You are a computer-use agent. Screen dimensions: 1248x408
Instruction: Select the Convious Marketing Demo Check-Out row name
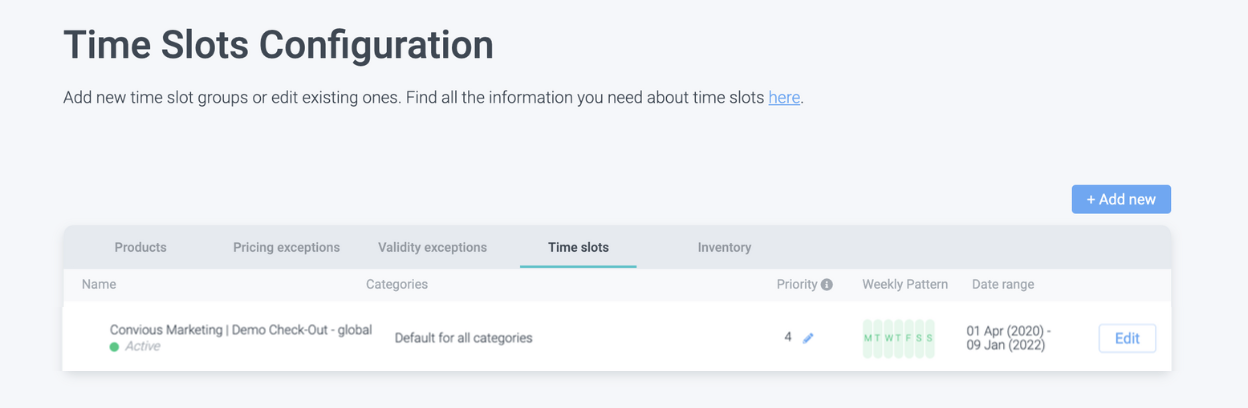[240, 330]
